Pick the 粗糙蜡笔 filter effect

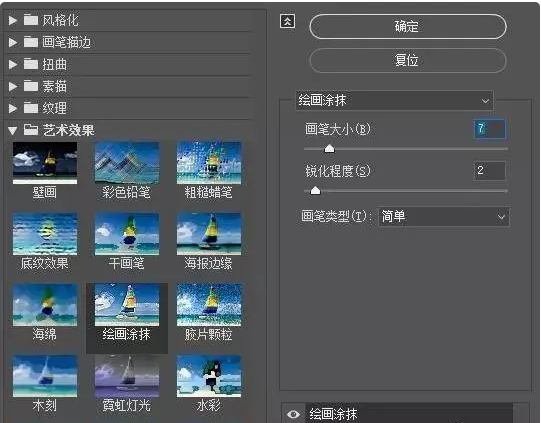[209, 163]
